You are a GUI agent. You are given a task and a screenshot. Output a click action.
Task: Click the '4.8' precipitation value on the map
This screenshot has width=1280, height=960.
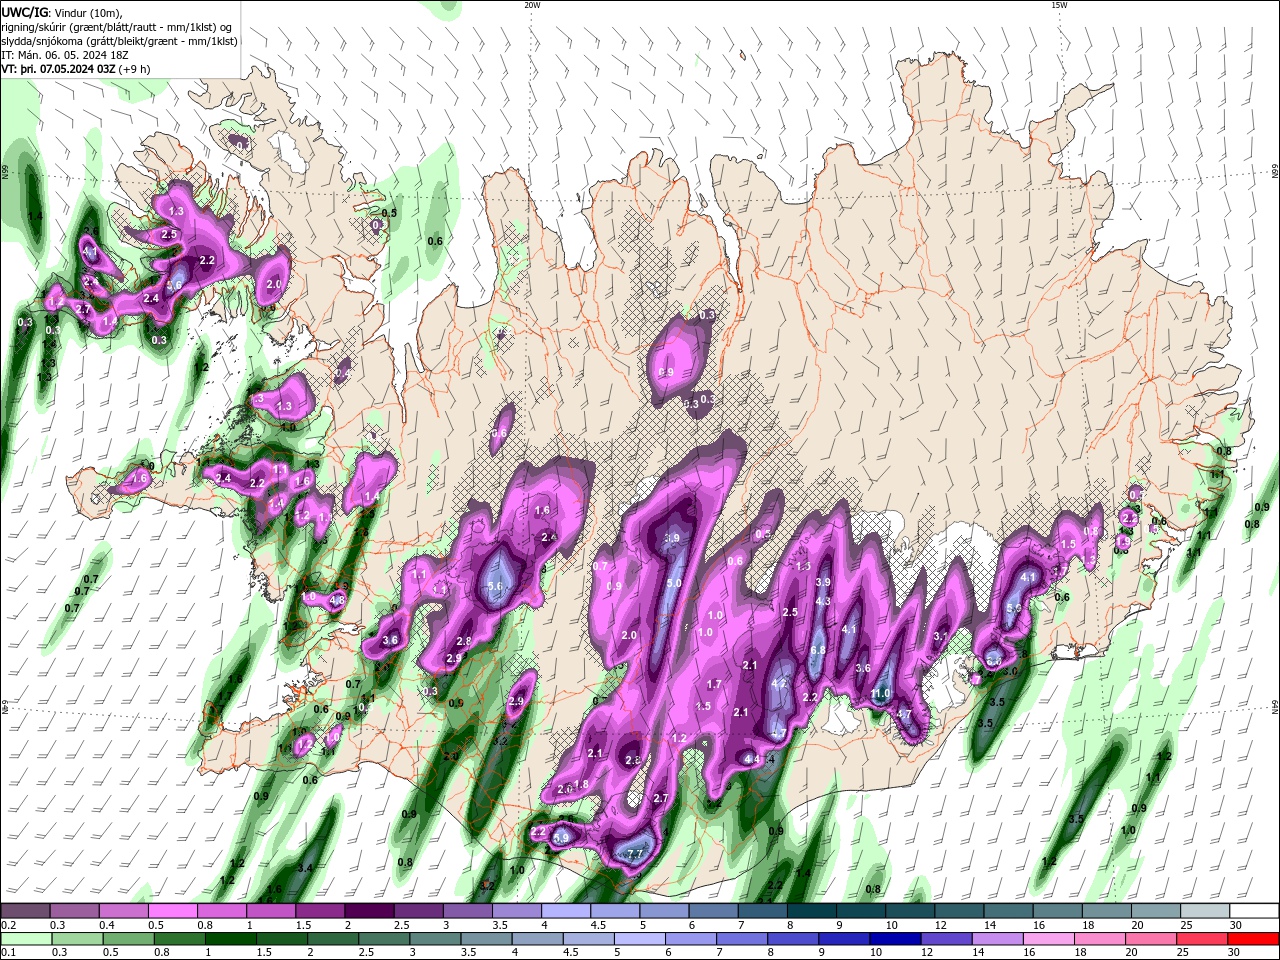pyautogui.click(x=337, y=600)
